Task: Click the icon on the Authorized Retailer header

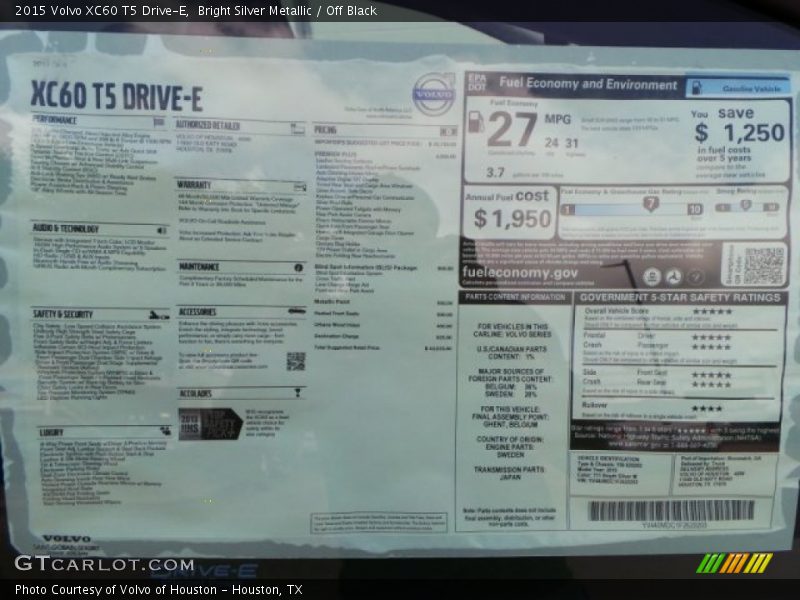Action: [x=297, y=128]
